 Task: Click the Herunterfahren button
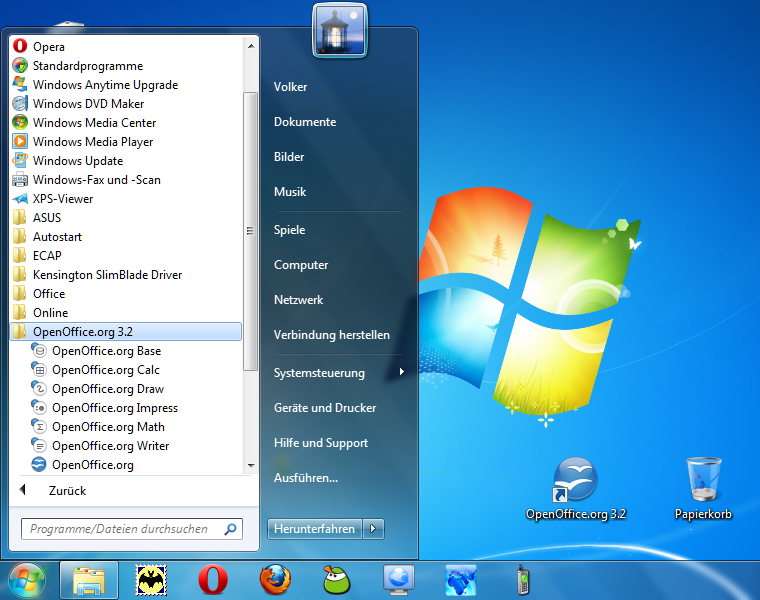pyautogui.click(x=315, y=529)
